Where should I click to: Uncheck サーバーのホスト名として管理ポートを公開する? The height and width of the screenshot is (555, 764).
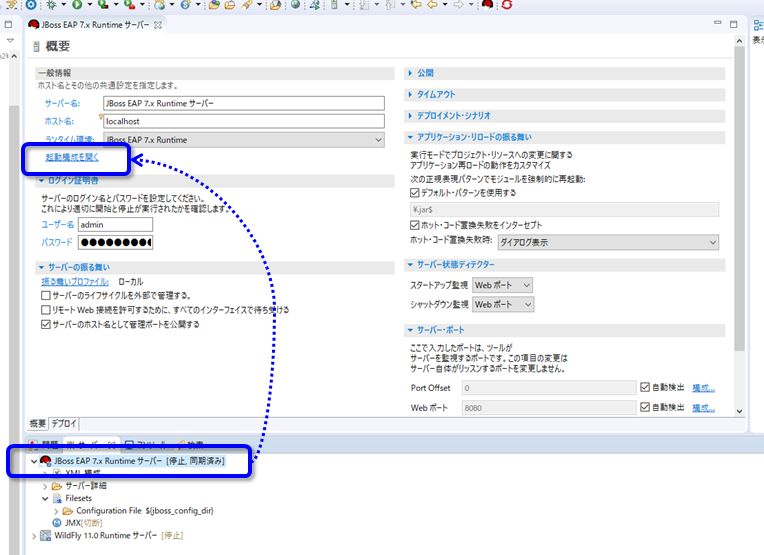tap(46, 325)
